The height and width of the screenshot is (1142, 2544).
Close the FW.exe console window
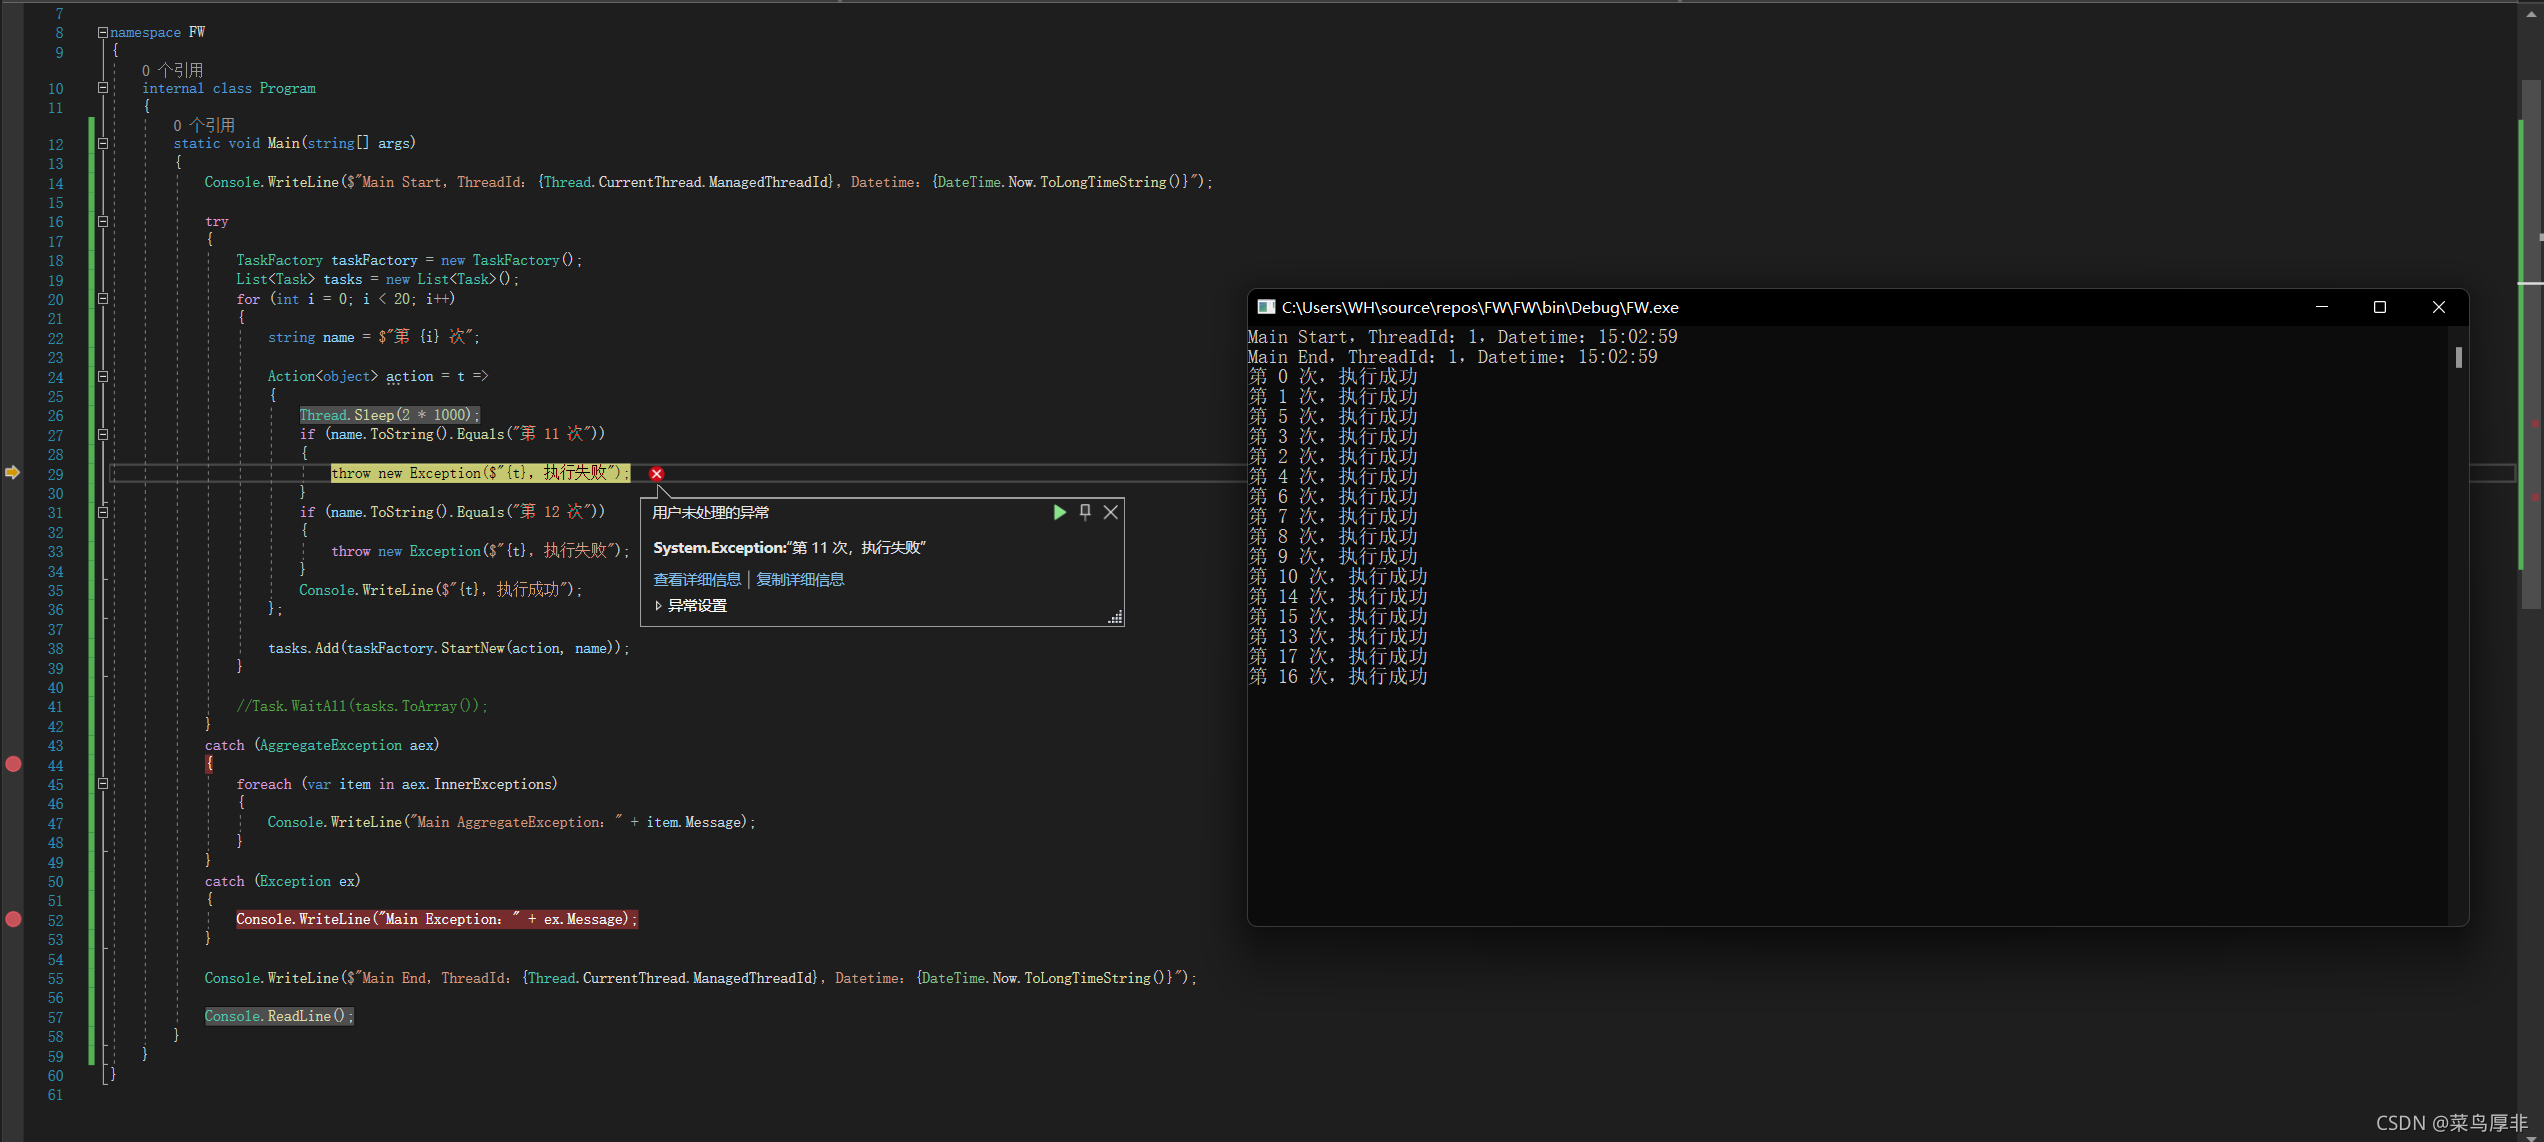click(2439, 307)
